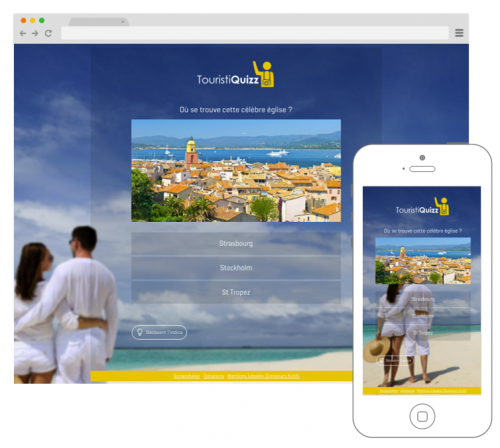This screenshot has height=448, width=500.
Task: Choose the St Tropez answer in the browser
Action: [236, 292]
